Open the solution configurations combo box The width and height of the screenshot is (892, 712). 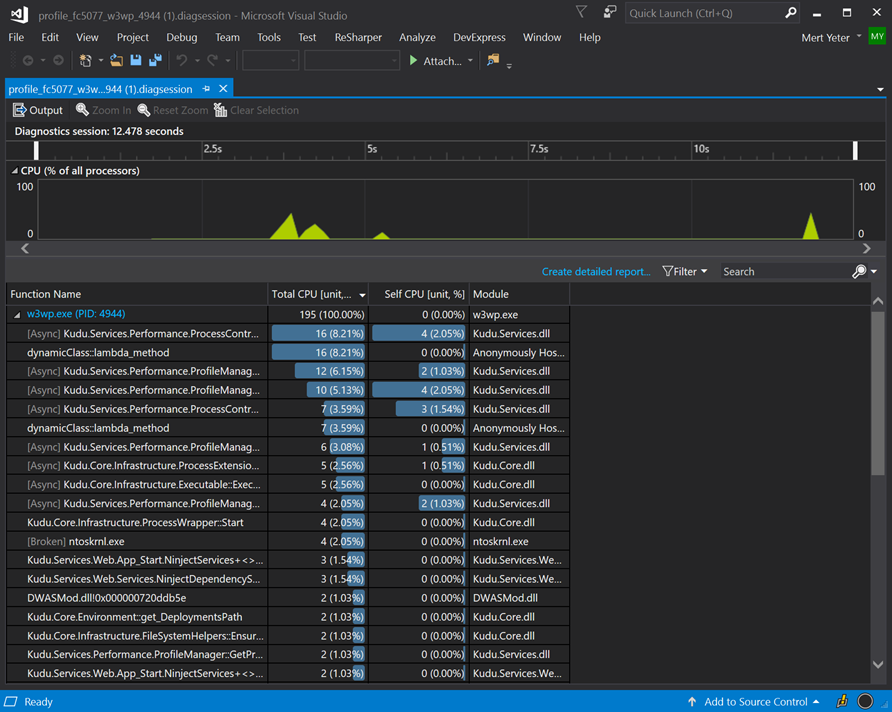(x=271, y=60)
